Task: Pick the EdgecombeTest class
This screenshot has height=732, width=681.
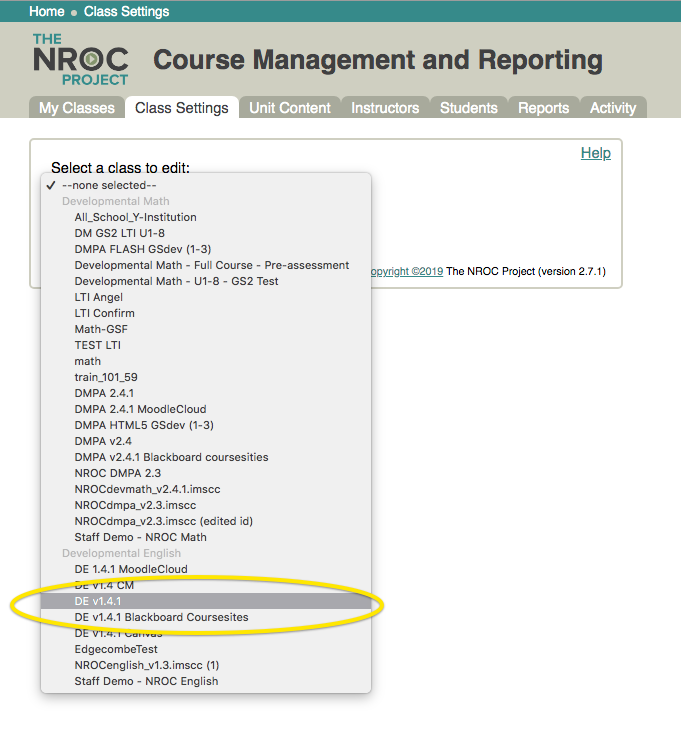Action: (x=206, y=649)
